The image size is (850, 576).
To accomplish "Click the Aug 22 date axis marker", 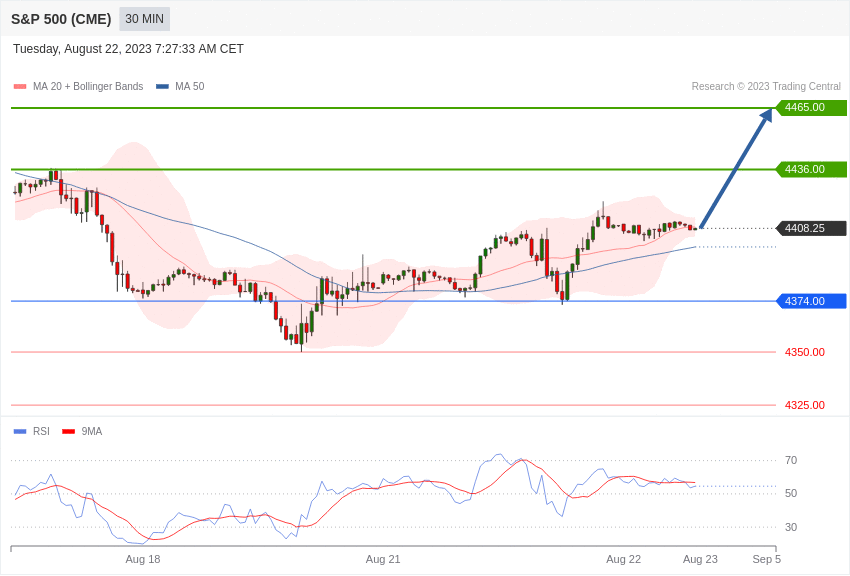I will (623, 560).
